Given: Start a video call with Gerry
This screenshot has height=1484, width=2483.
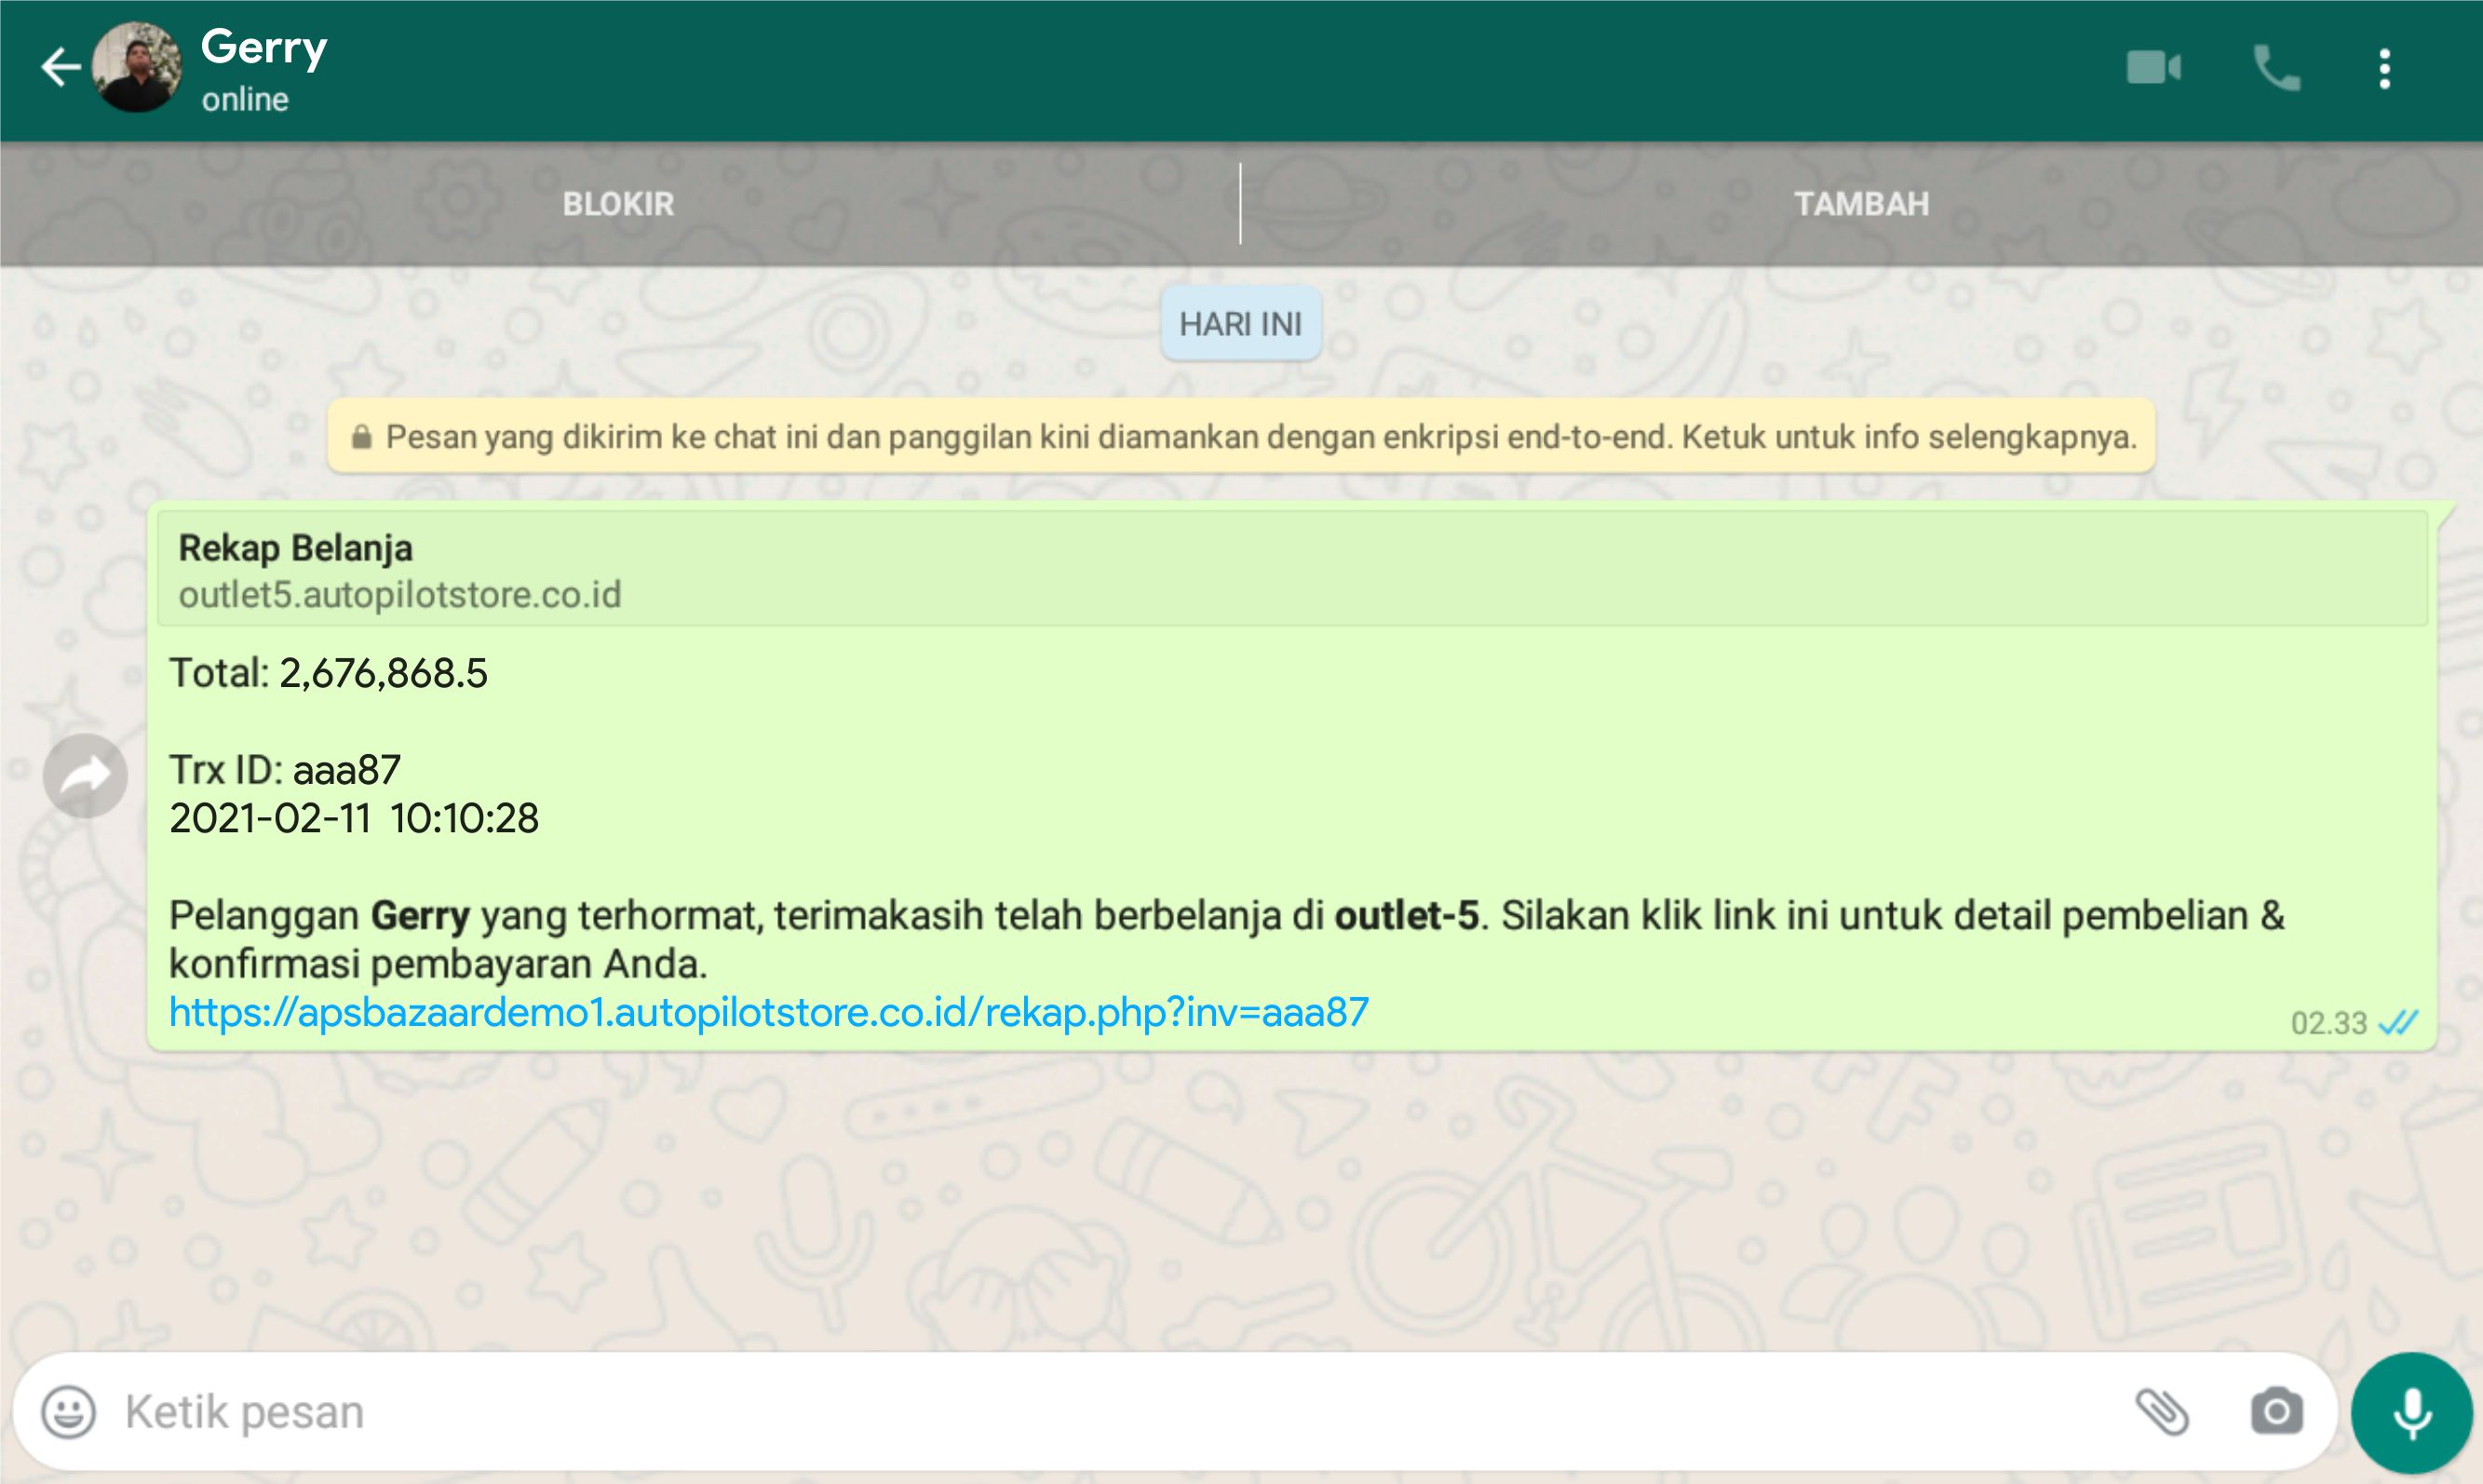Looking at the screenshot, I should [2153, 68].
